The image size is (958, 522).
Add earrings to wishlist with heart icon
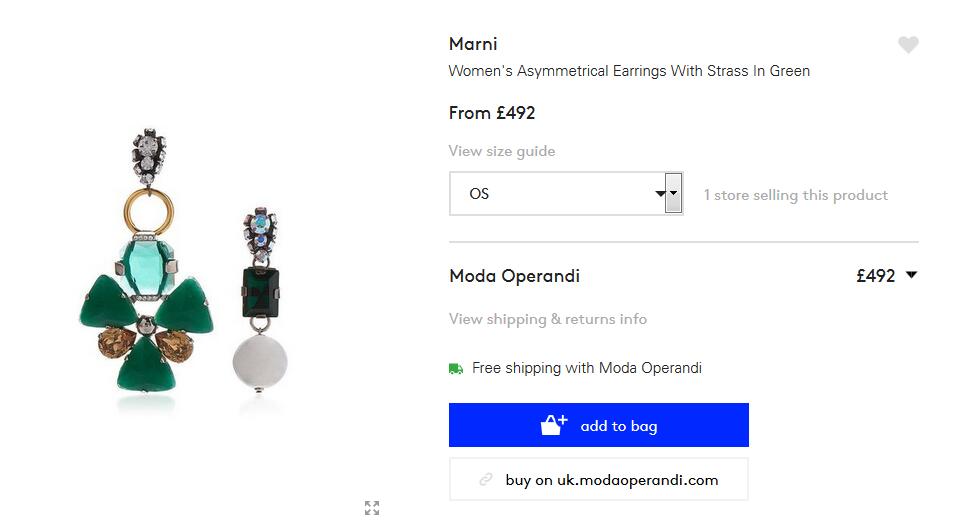[x=908, y=45]
